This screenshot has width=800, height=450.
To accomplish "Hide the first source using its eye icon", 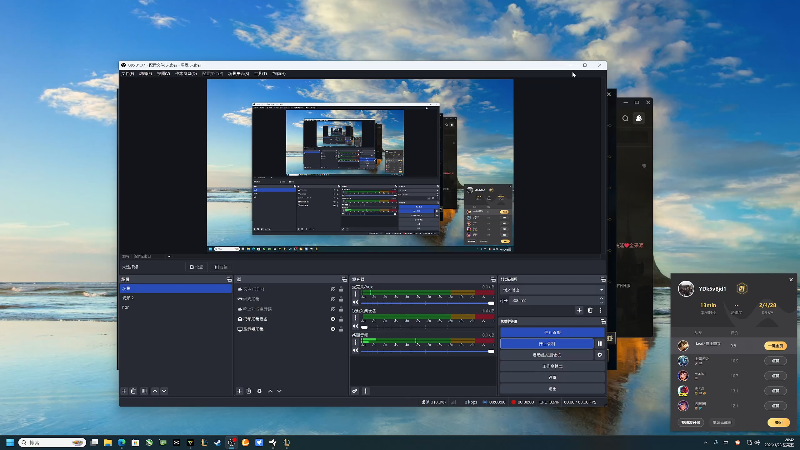I will click(332, 288).
